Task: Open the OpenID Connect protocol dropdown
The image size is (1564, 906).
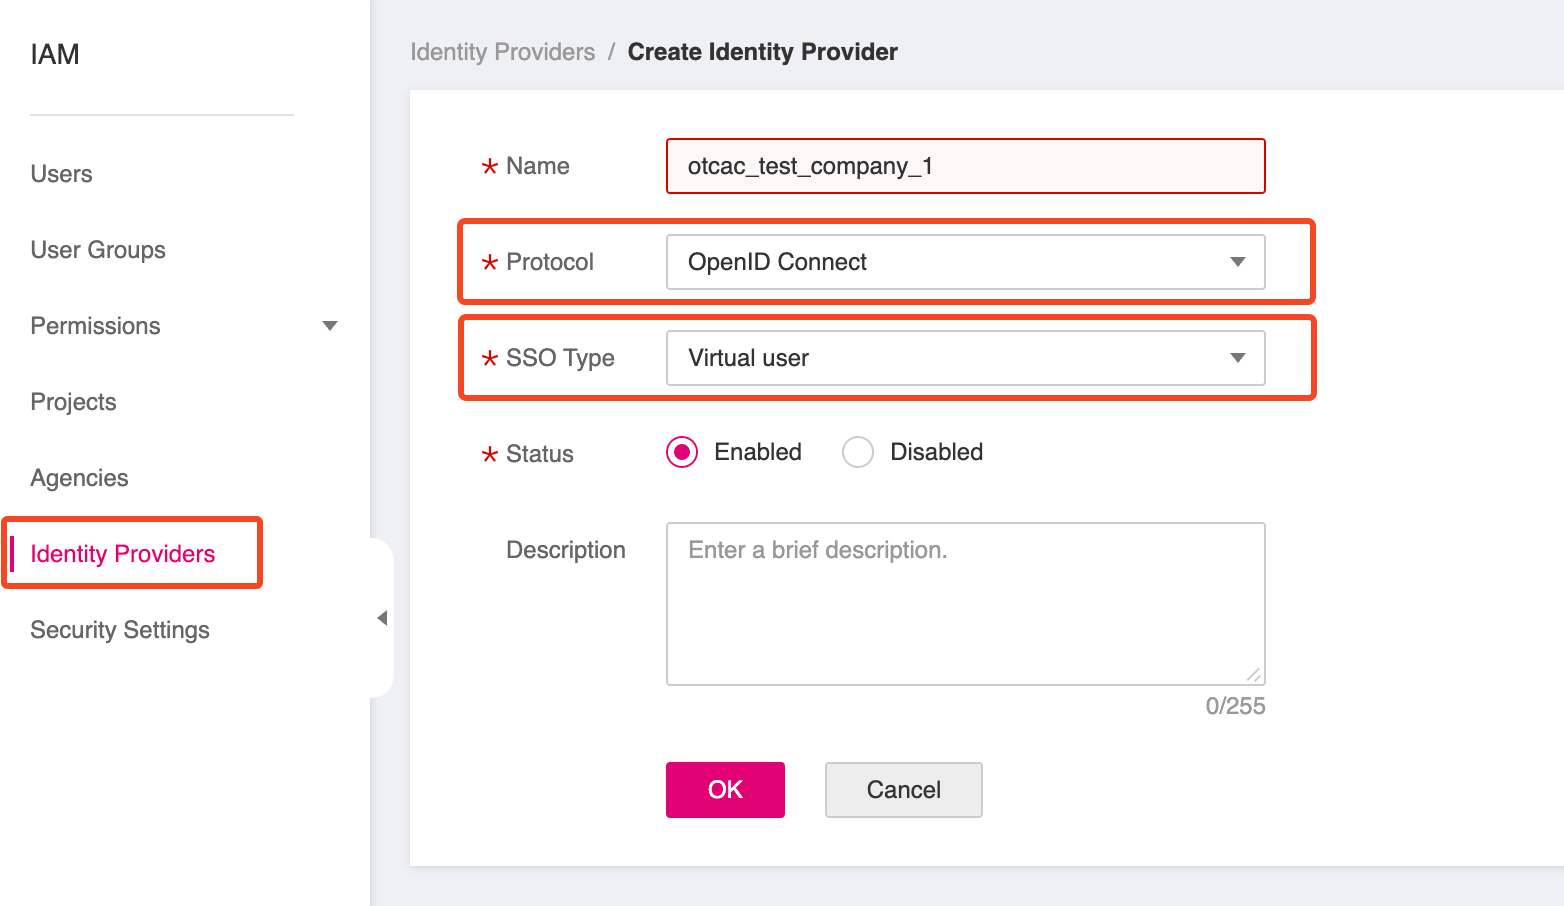Action: coord(950,262)
